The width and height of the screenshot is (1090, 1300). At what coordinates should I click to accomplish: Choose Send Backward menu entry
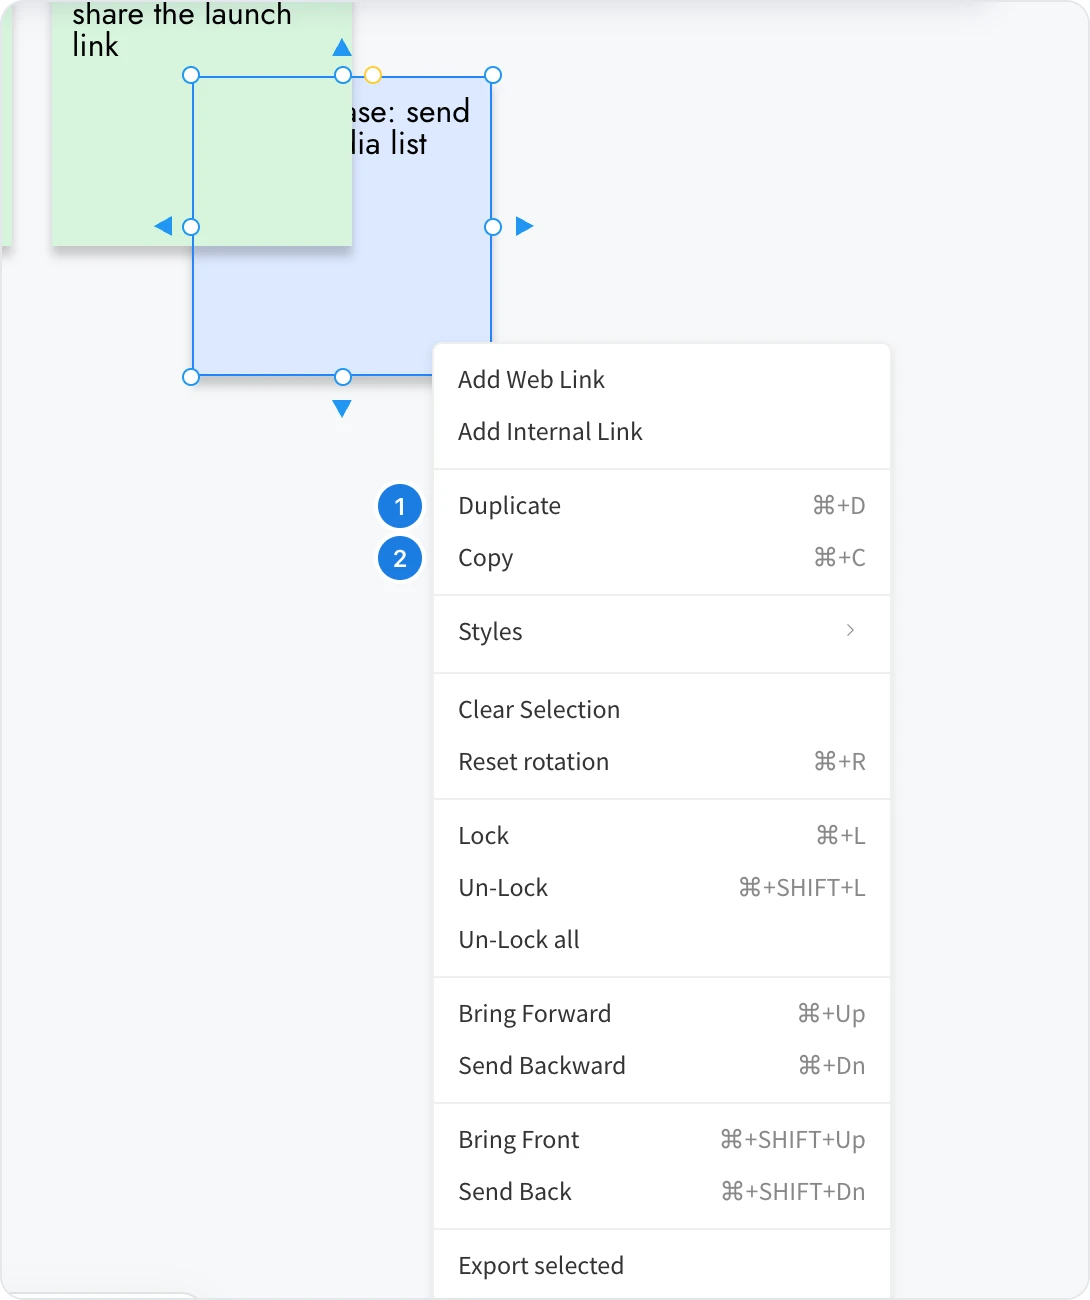[661, 1066]
